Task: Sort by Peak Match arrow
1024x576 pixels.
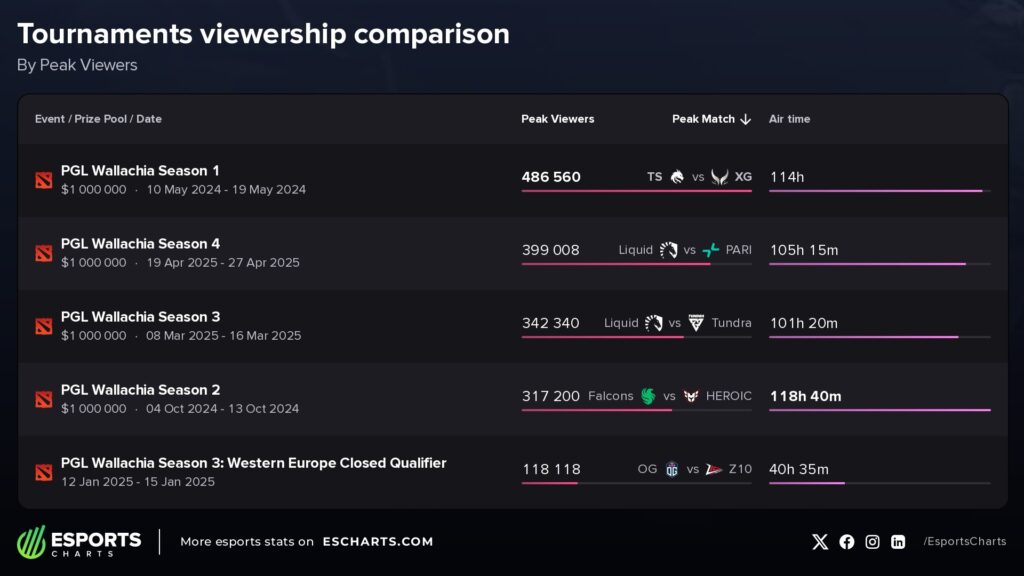Action: pos(745,119)
